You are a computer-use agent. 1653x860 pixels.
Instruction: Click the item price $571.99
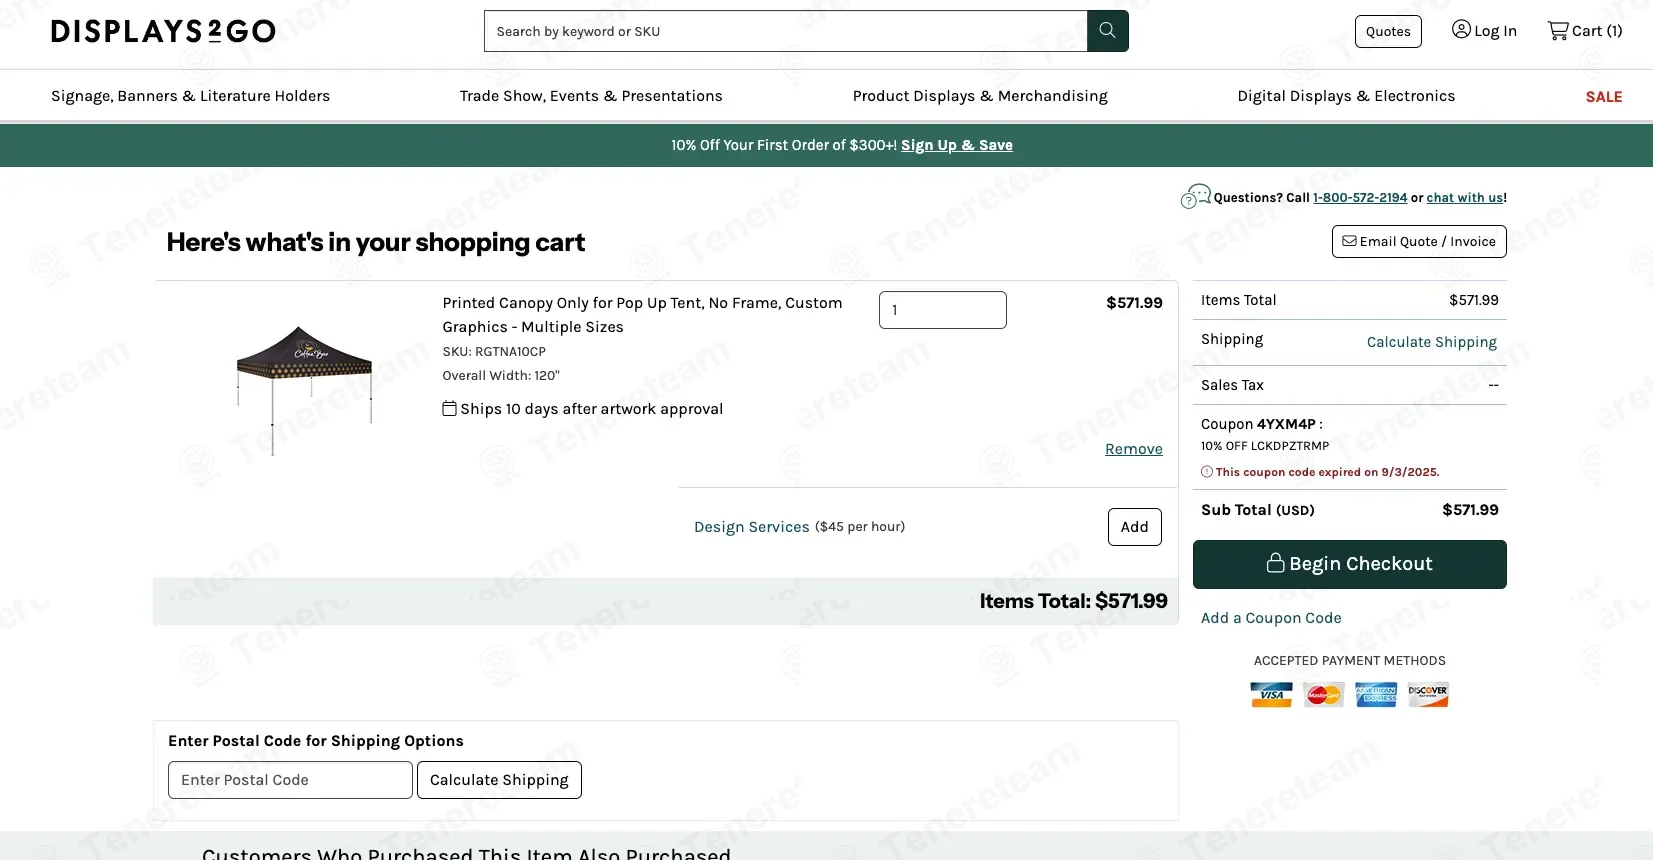click(1134, 303)
